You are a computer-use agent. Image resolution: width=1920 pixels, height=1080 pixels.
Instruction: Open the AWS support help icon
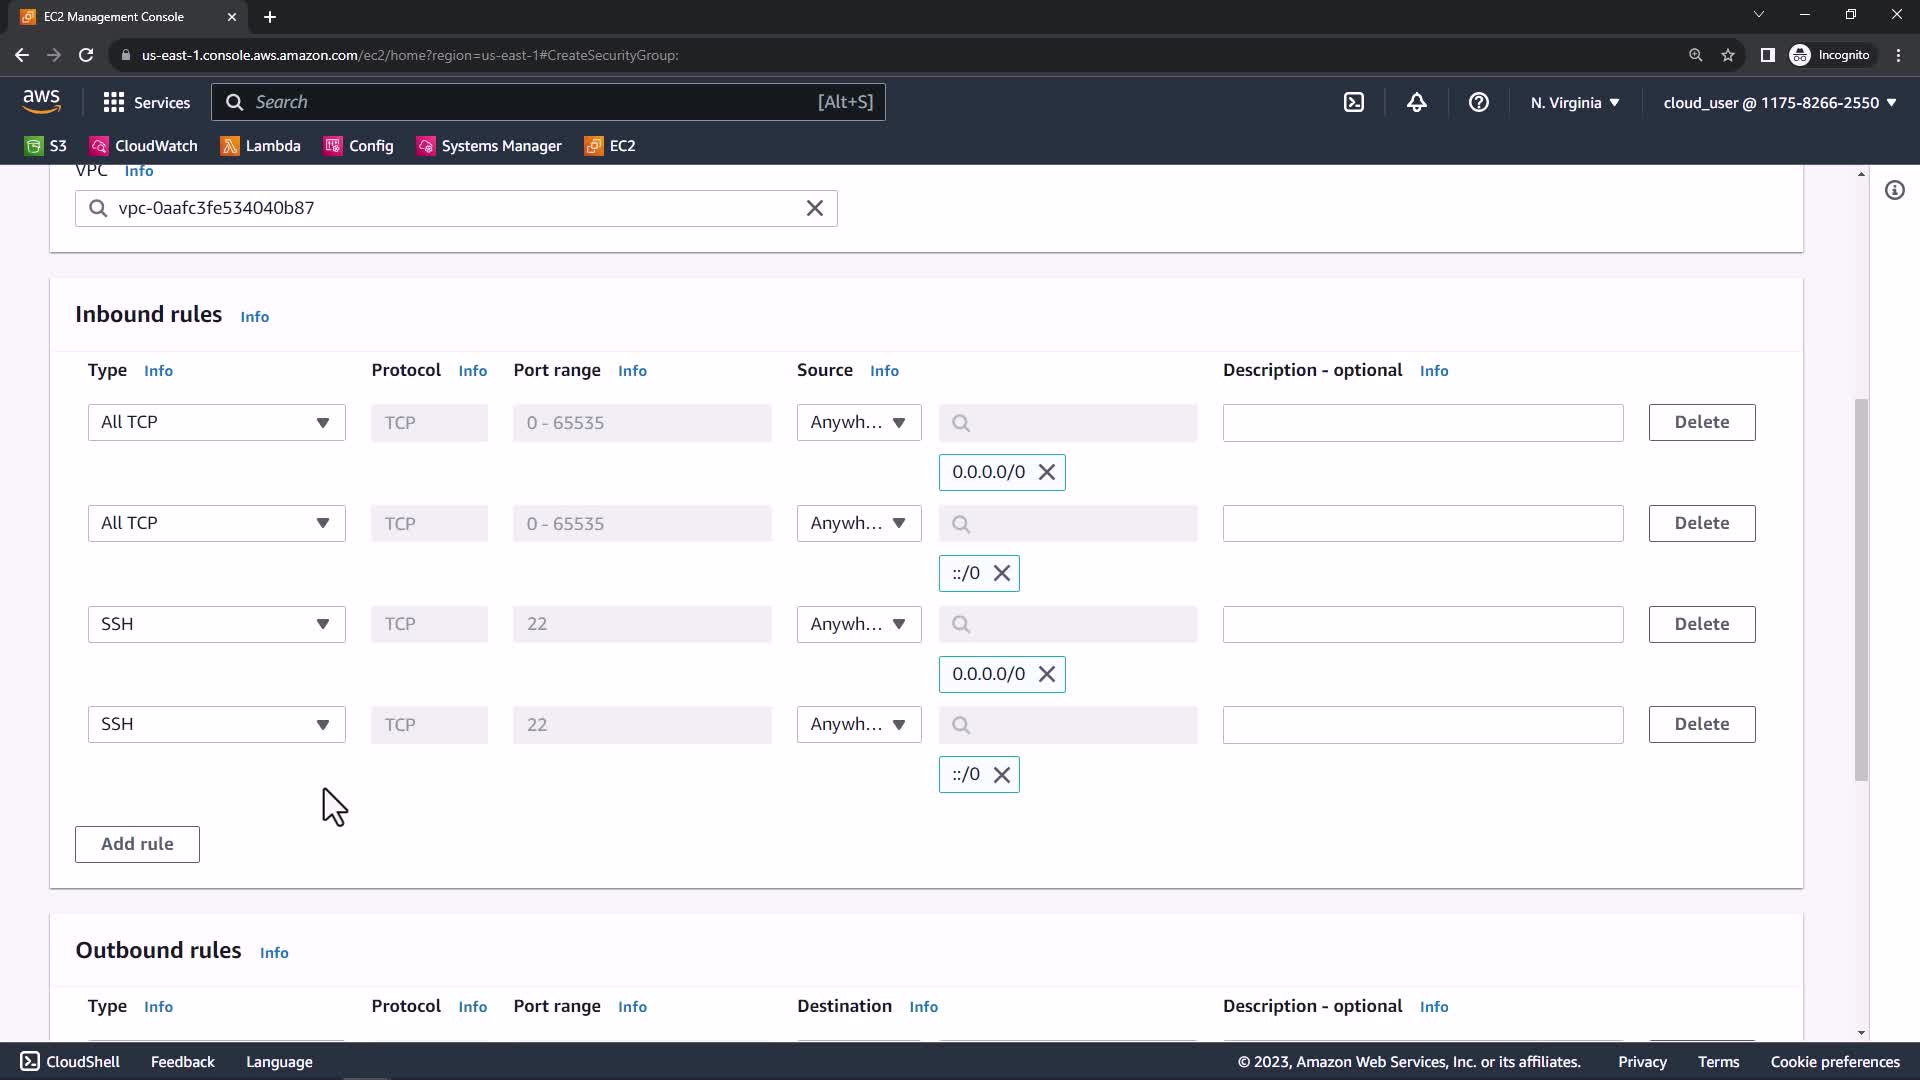click(1478, 102)
